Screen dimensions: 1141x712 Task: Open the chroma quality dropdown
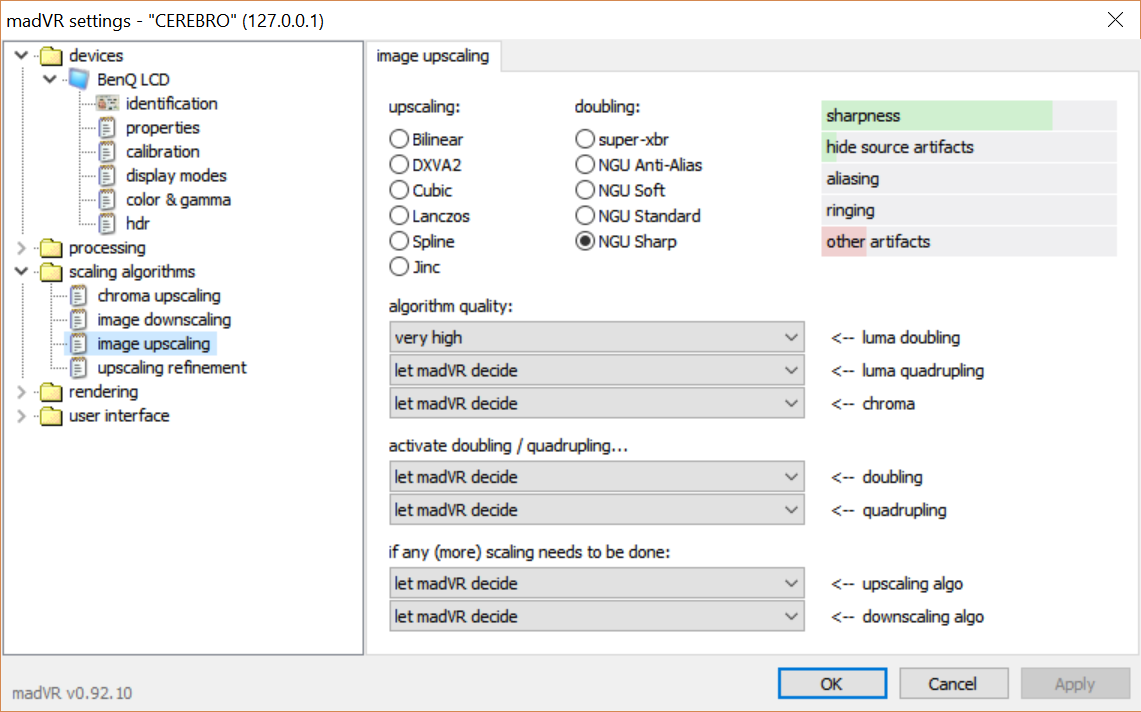click(x=597, y=403)
